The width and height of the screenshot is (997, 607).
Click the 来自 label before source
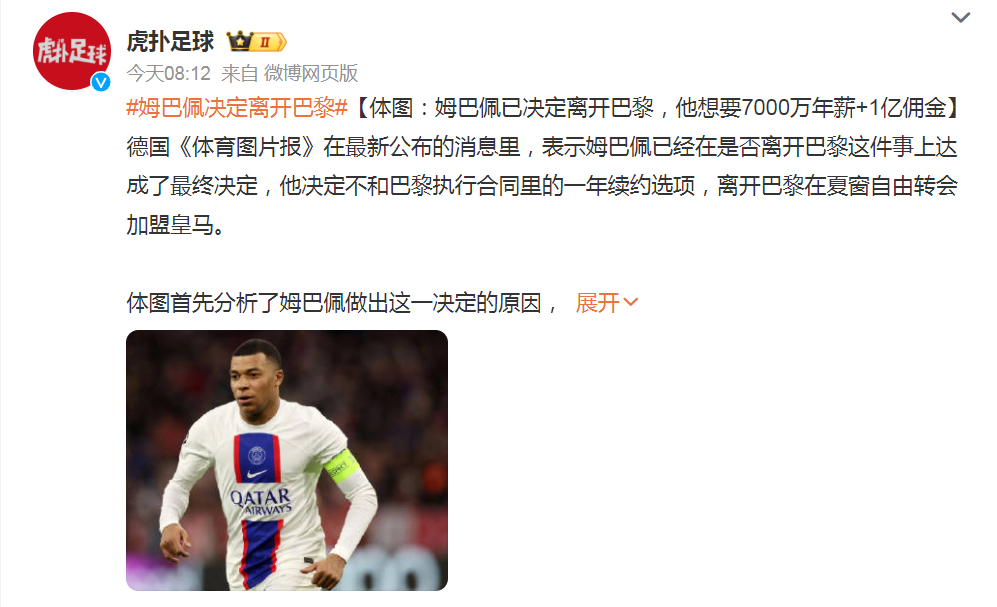pos(239,74)
